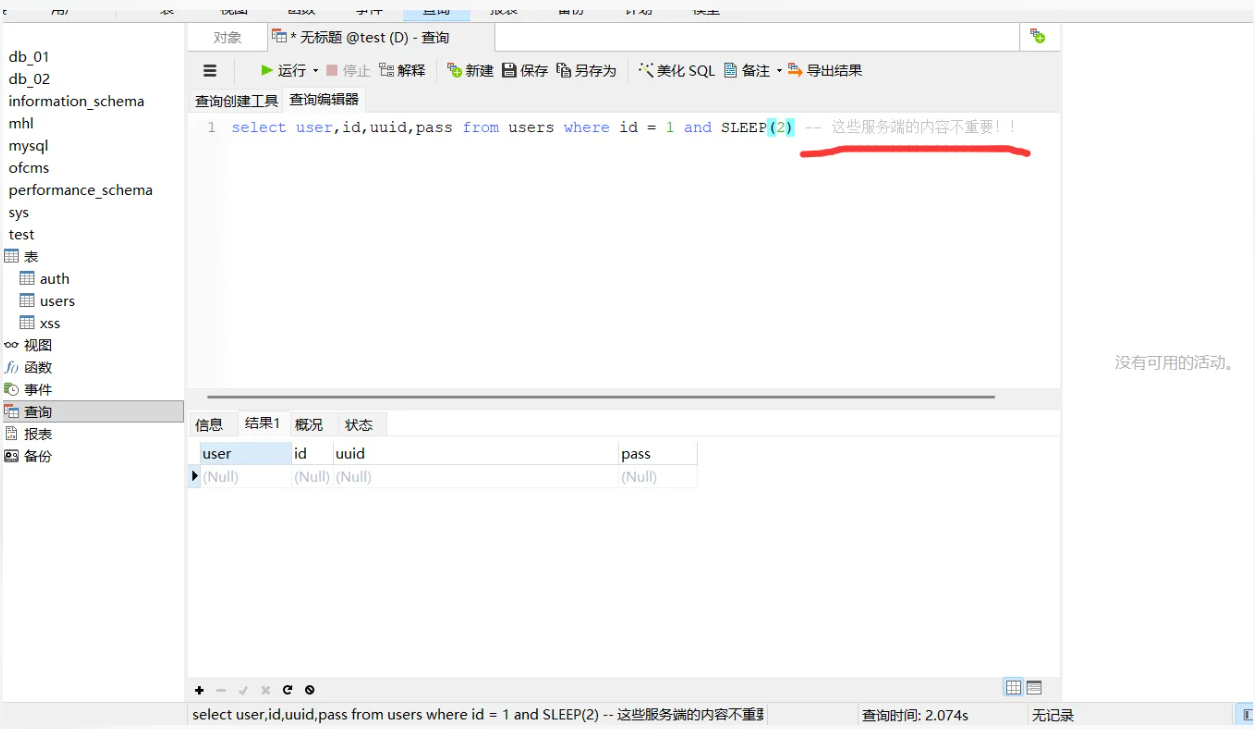Select the users table in sidebar

[56, 300]
